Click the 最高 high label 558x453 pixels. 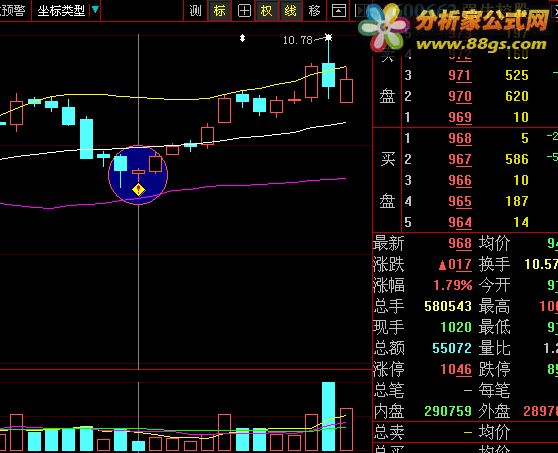pyautogui.click(x=494, y=306)
